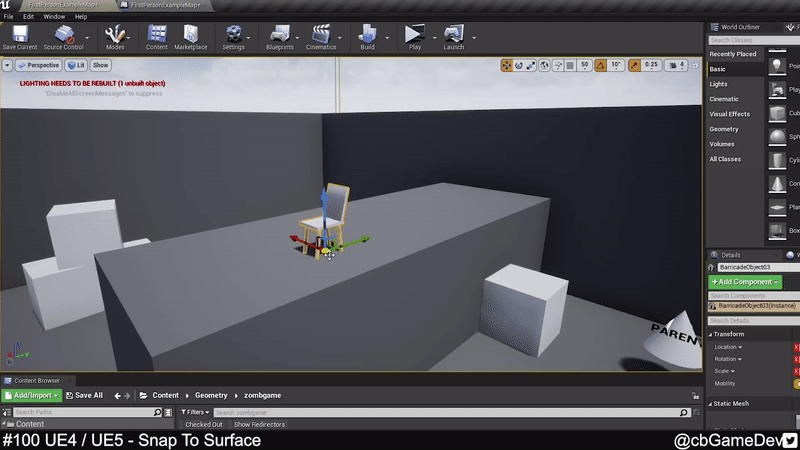Click the Play toolbar icon

[415, 37]
